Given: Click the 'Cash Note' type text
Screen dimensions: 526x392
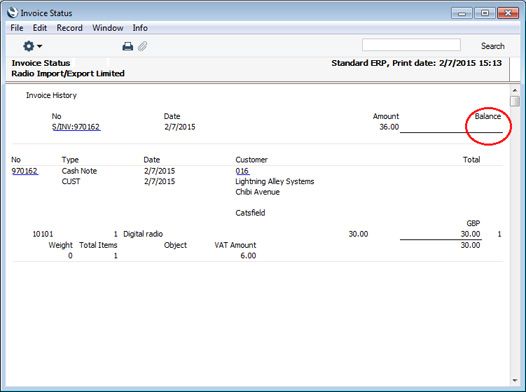Looking at the screenshot, I should point(79,171).
